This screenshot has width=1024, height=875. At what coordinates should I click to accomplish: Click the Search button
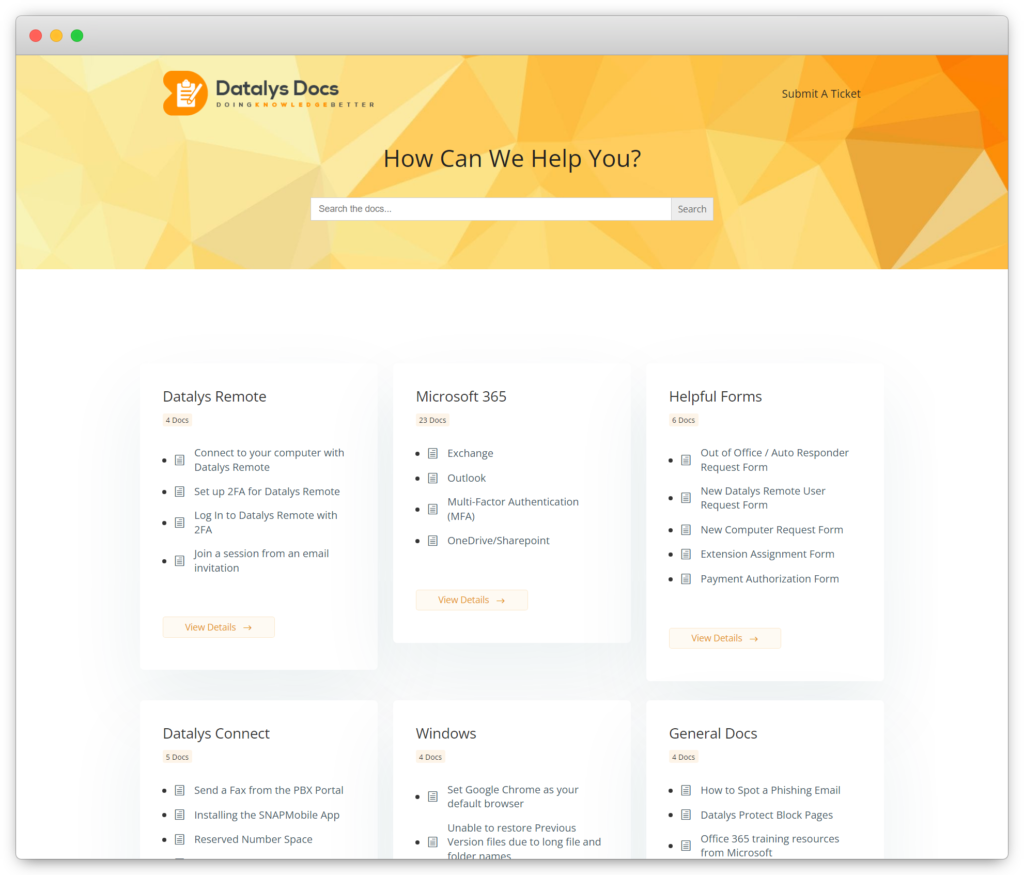[x=691, y=208]
